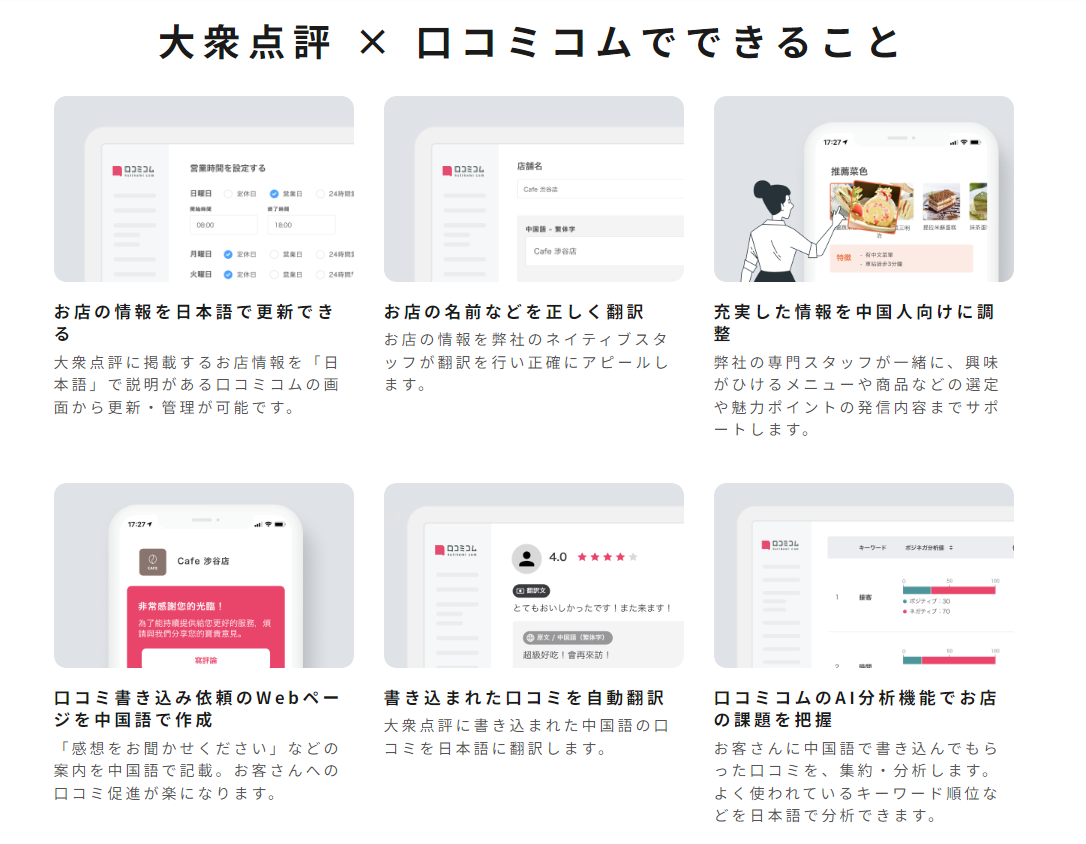
Task: Open the お店の情報を日本語で更新できる card title
Action: (195, 323)
